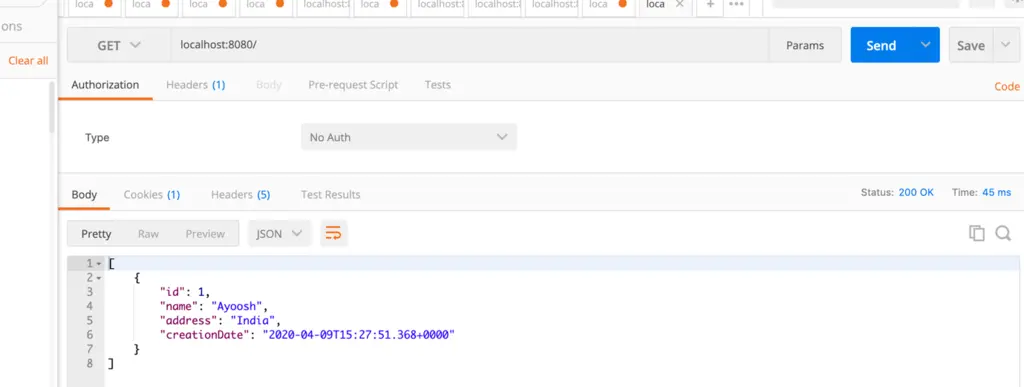Click the localhost:8080/ URL field
The image size is (1024, 387).
(x=470, y=46)
